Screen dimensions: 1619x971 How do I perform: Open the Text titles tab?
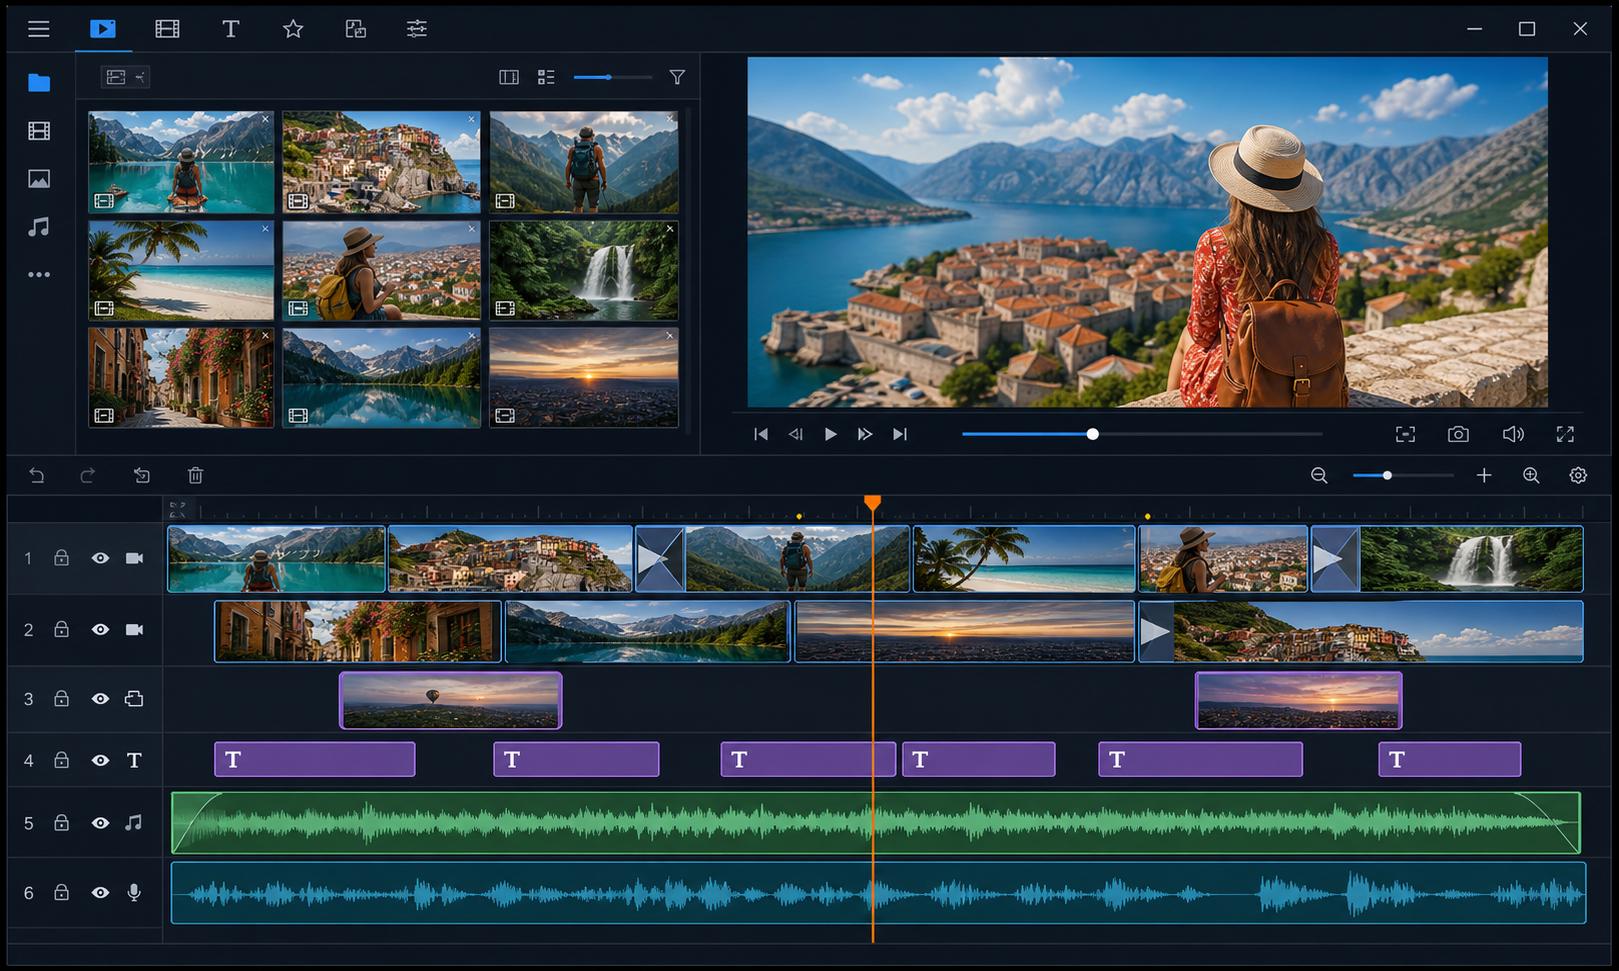(230, 29)
